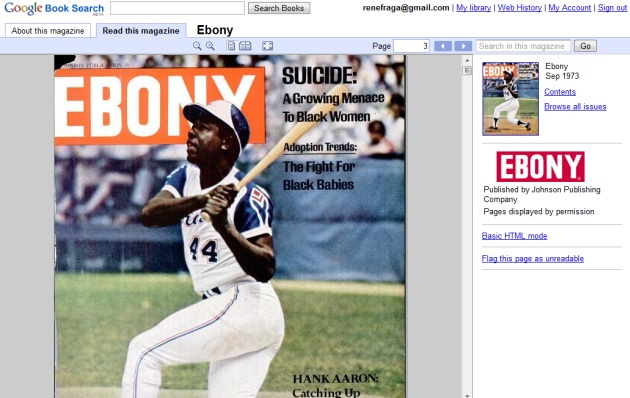630x398 pixels.
Task: Focus the book search text field
Action: click(177, 8)
